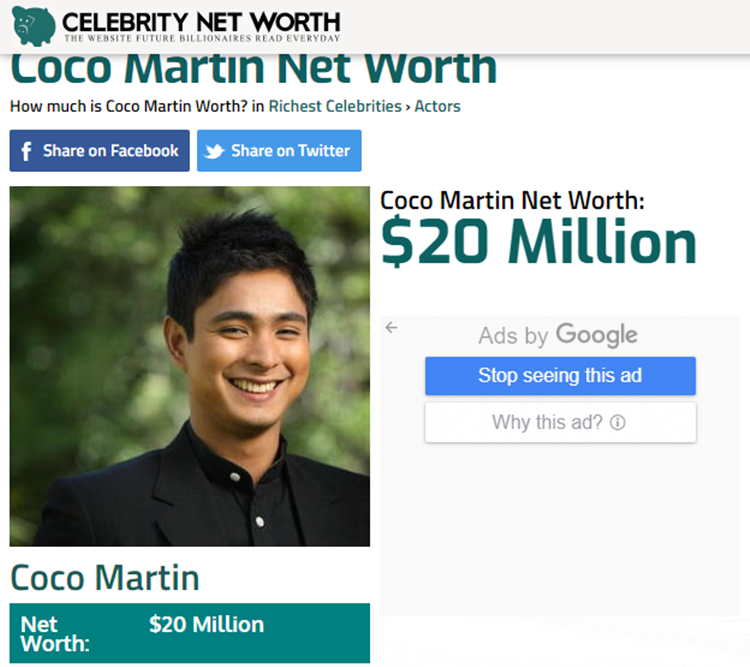Screen dimensions: 750x667
Task: Share on Facebook button
Action: click(99, 151)
